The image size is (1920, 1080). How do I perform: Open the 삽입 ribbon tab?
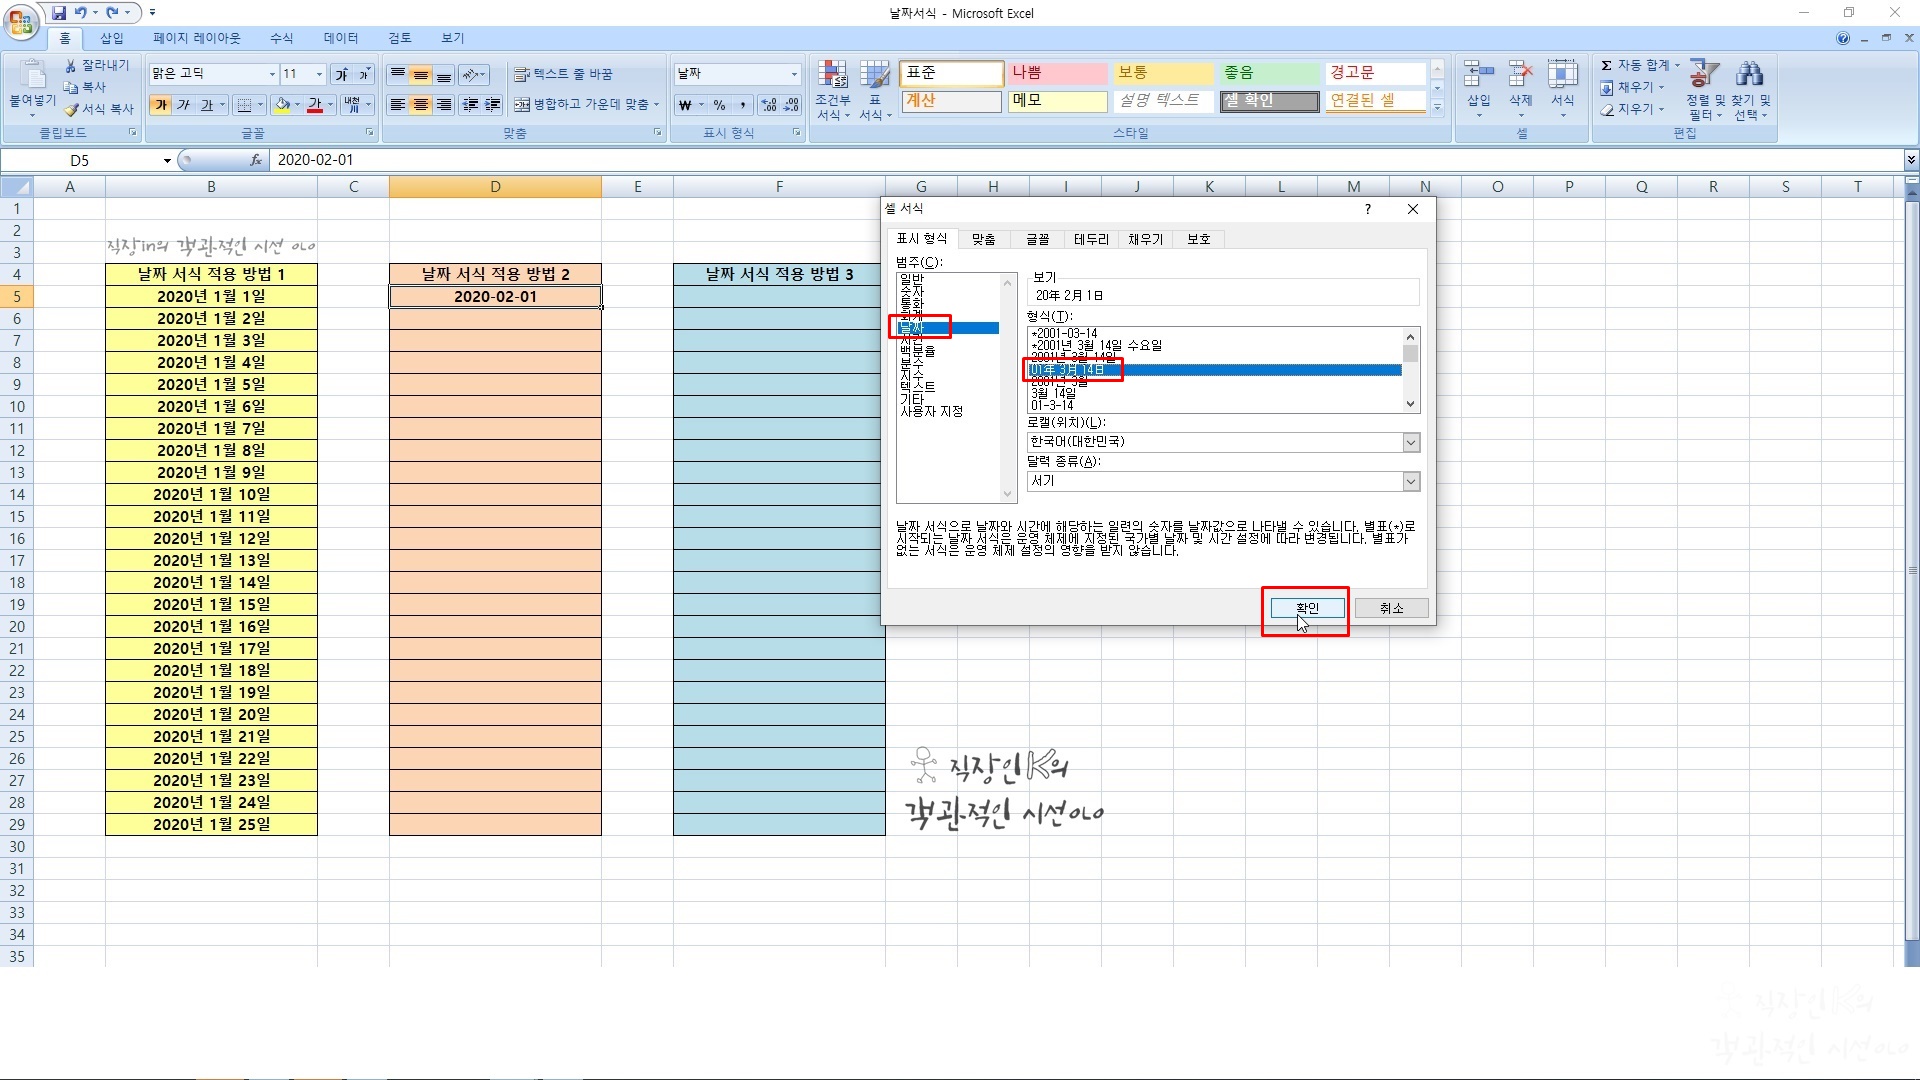112,38
